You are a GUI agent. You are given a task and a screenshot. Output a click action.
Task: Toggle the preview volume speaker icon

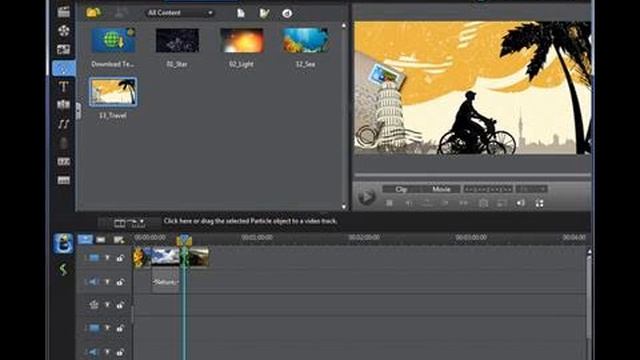coord(520,203)
